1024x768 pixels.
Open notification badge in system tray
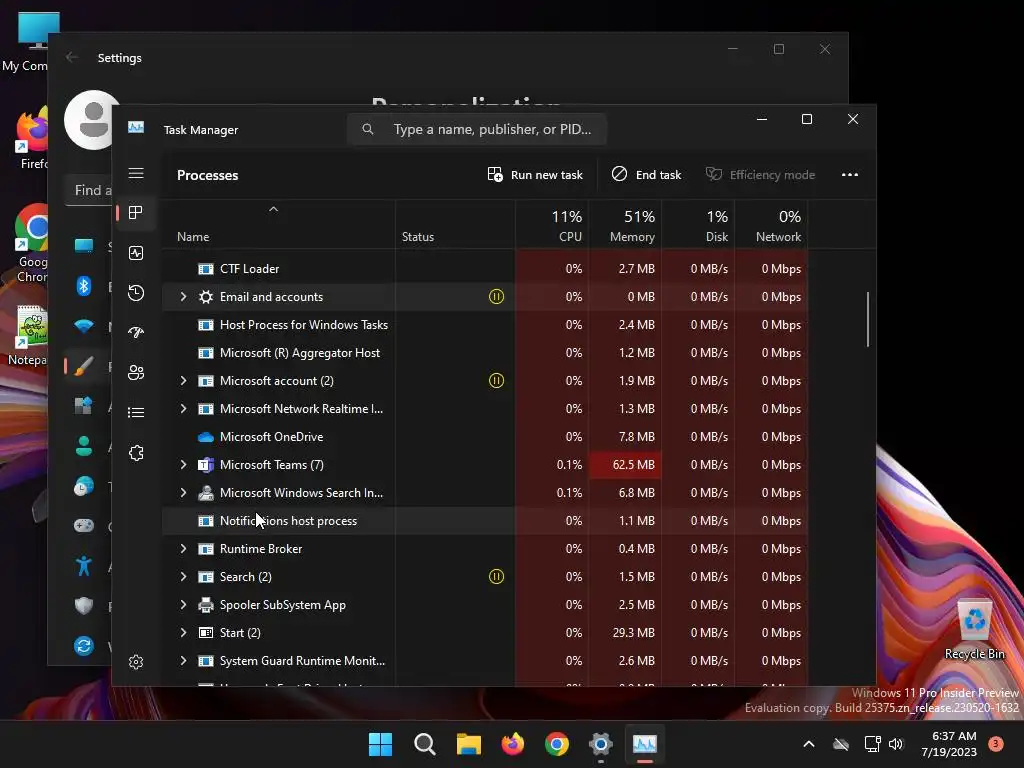[996, 743]
